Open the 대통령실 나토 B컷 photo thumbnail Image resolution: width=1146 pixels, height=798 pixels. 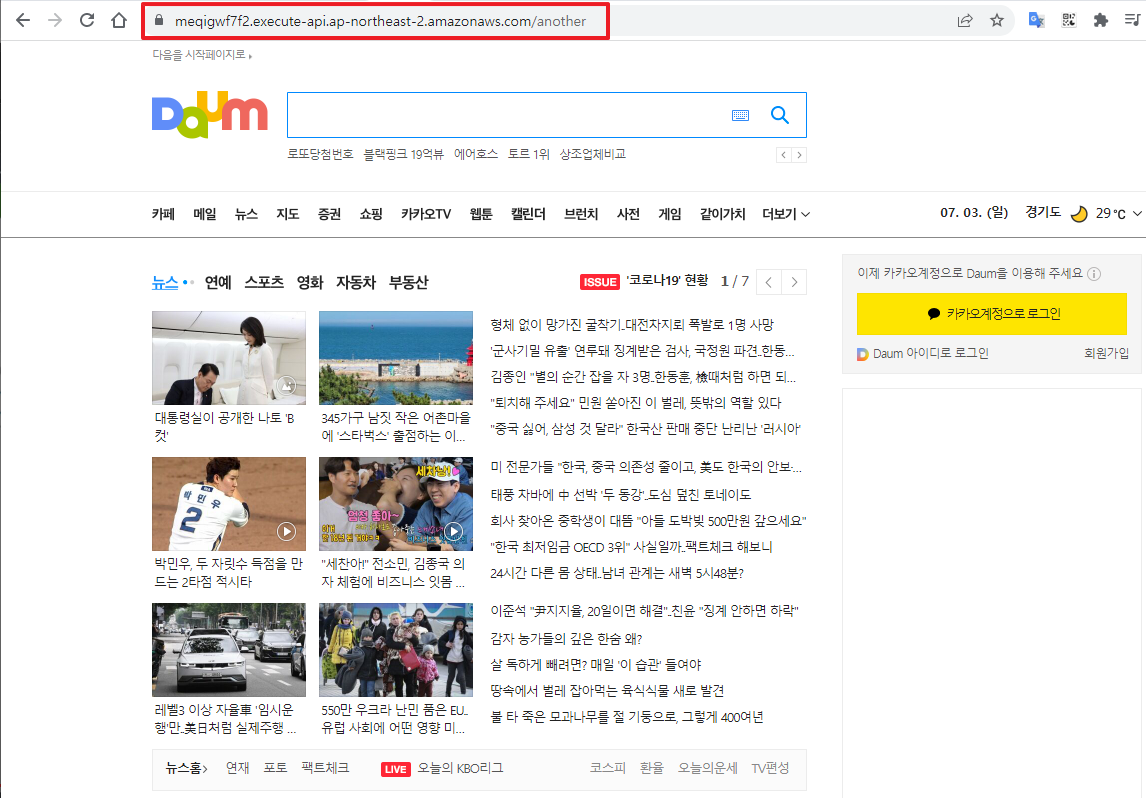(229, 357)
